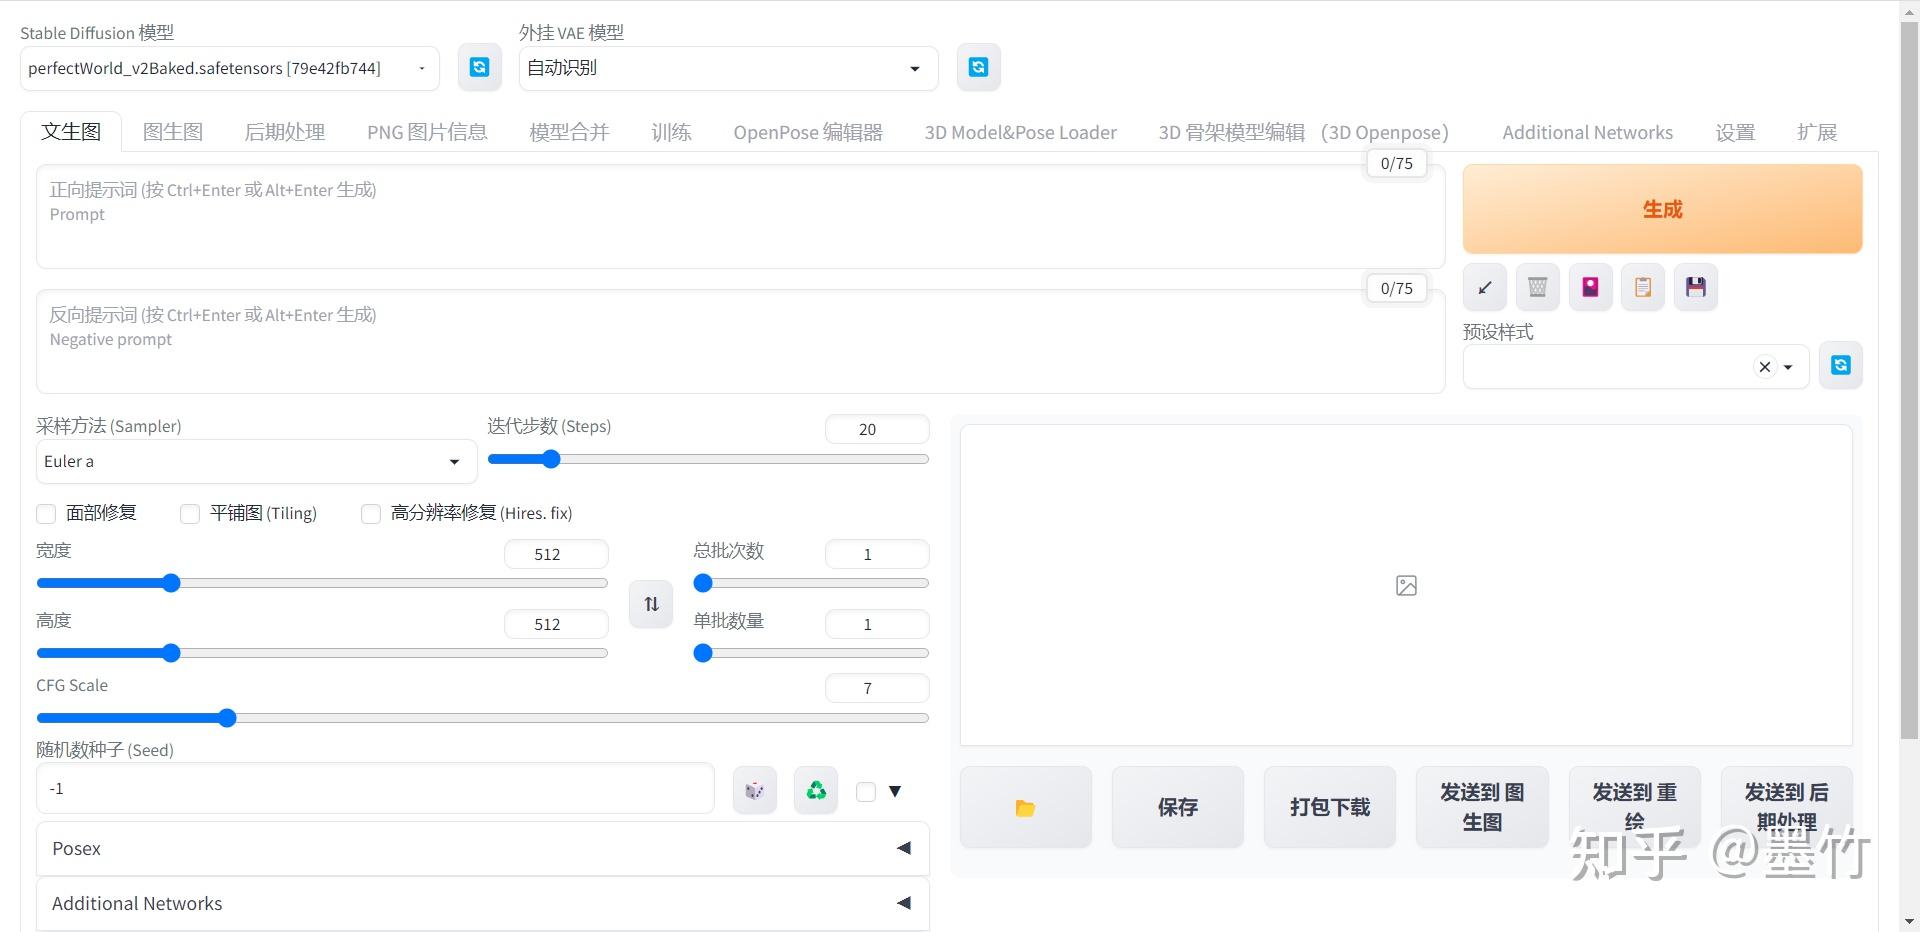Open the Sampler dropdown showing Euler a

(x=255, y=461)
